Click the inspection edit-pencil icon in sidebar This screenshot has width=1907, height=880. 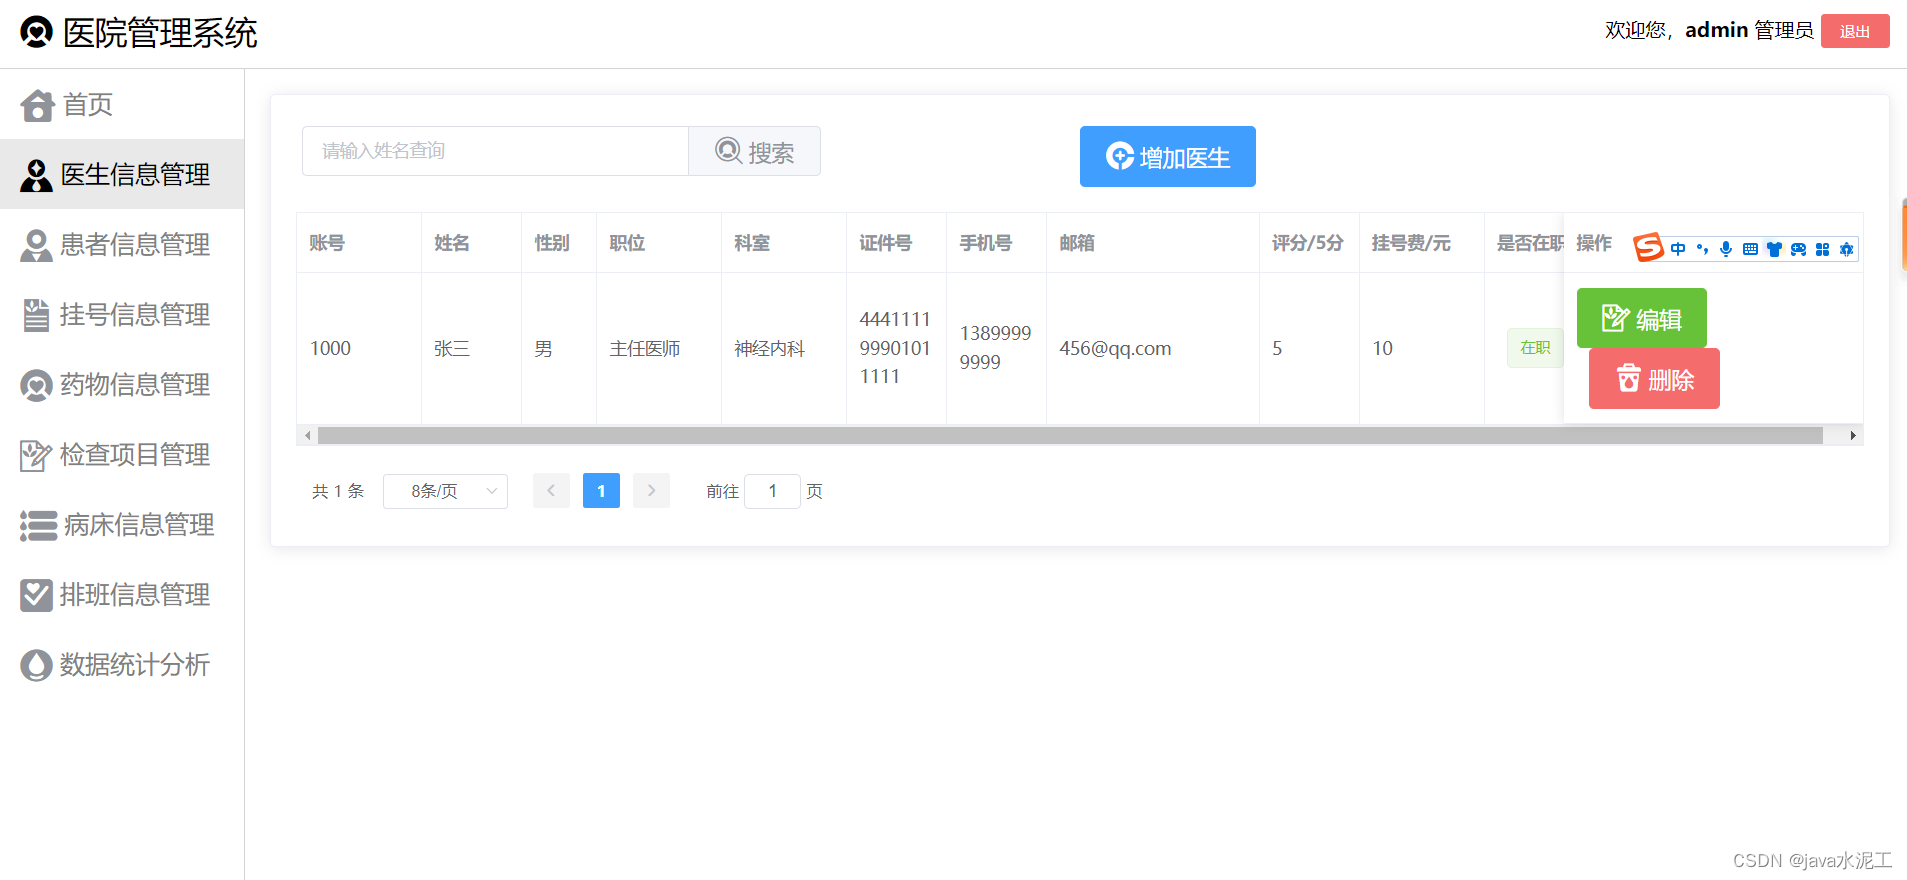(36, 455)
